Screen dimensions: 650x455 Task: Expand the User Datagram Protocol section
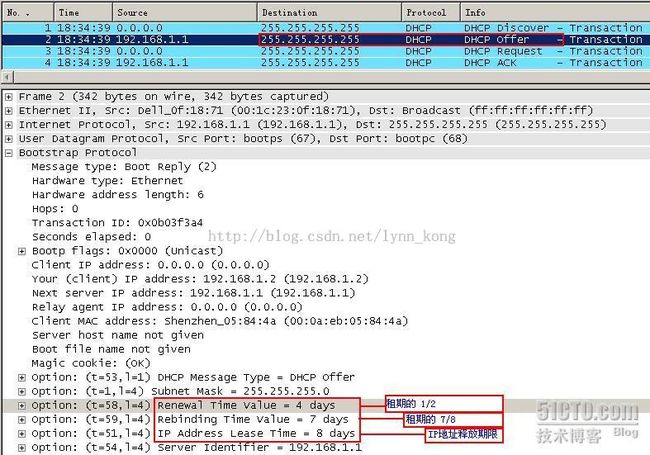[x=9, y=139]
